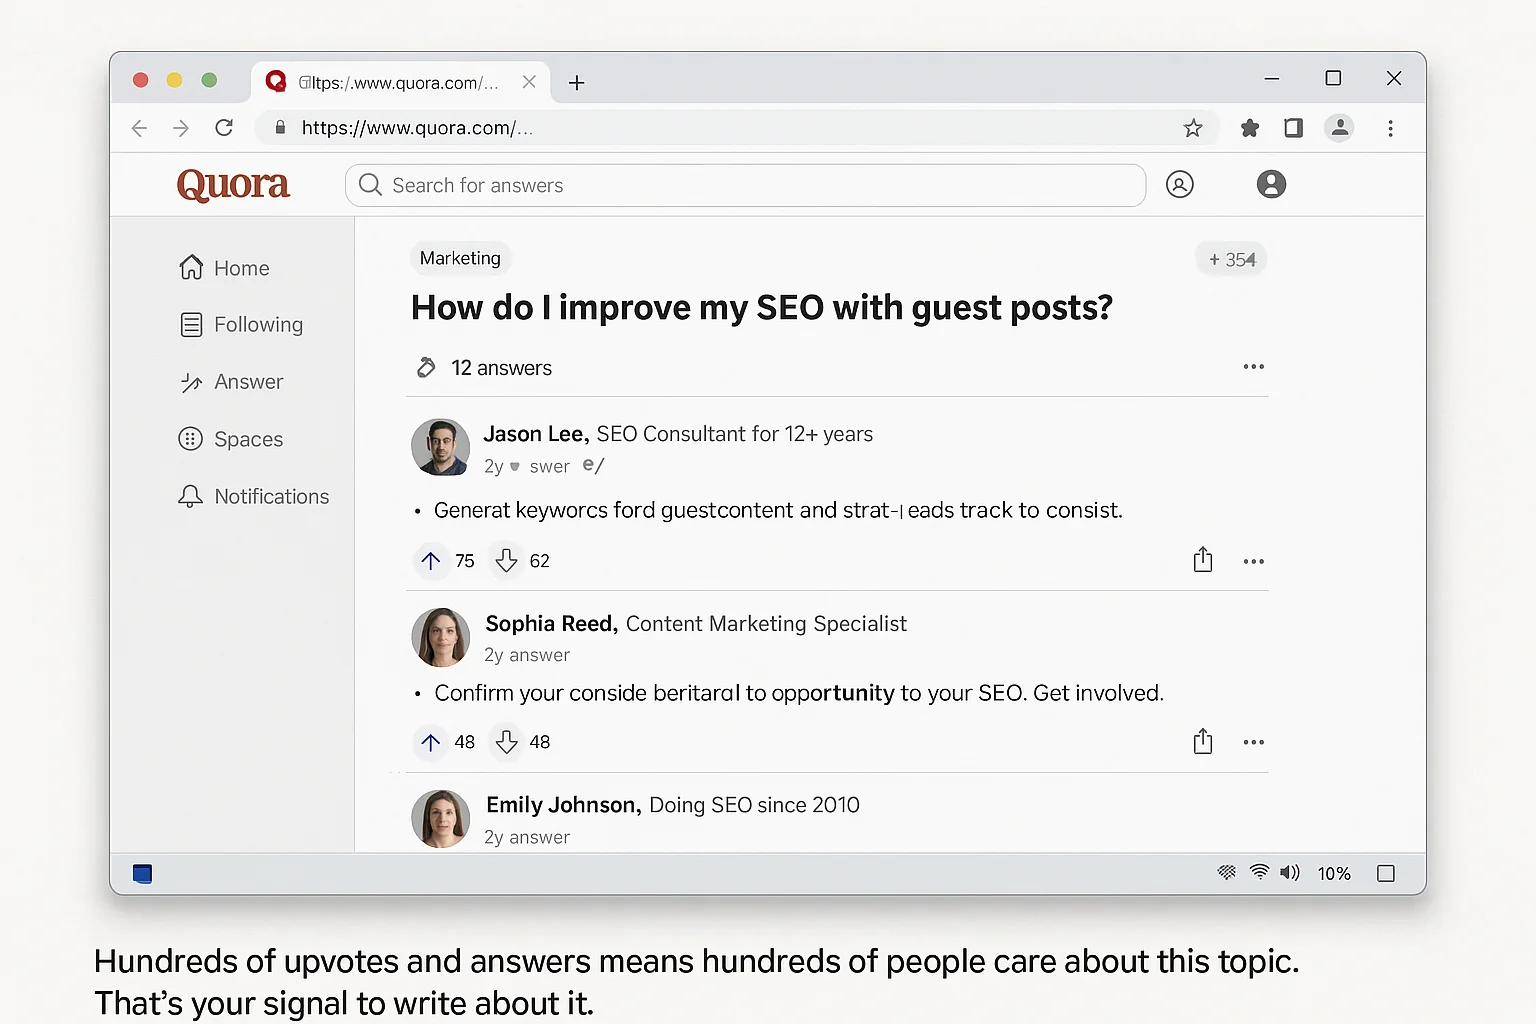This screenshot has height=1024, width=1536.
Task: Follow the question via the +354 button
Action: (x=1231, y=258)
